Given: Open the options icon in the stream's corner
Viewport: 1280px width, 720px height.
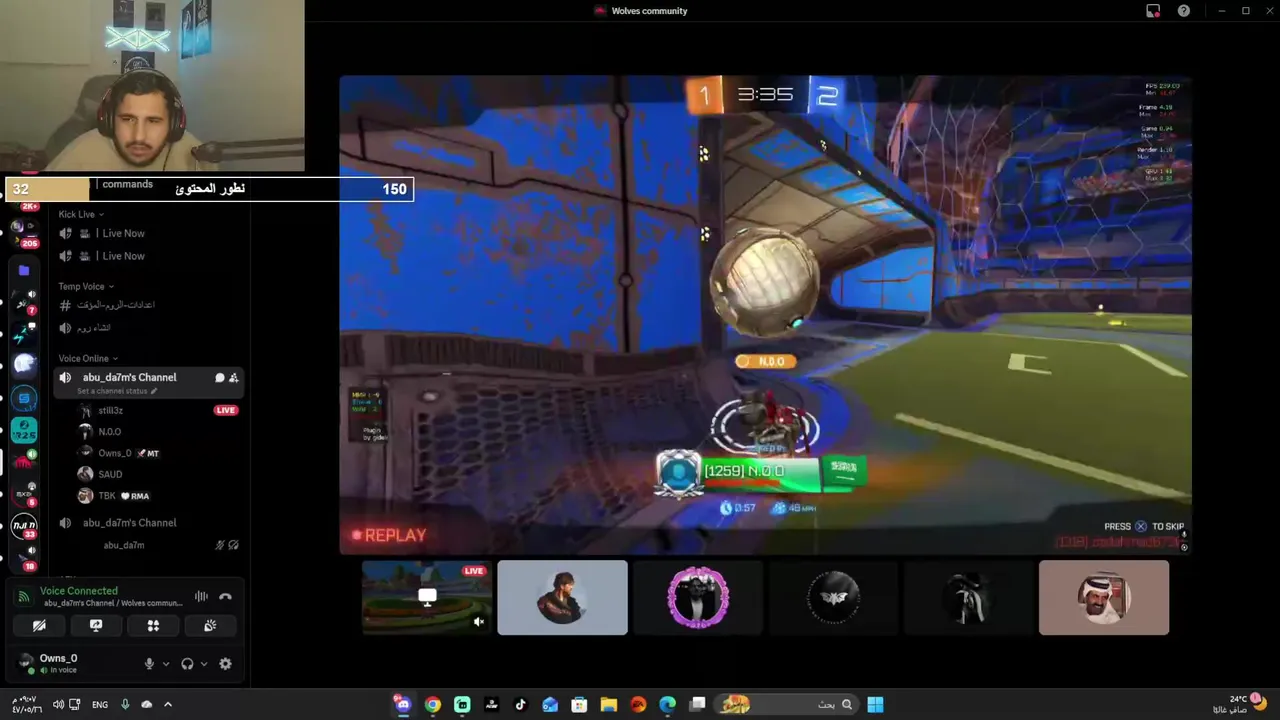Looking at the screenshot, I should (1184, 547).
